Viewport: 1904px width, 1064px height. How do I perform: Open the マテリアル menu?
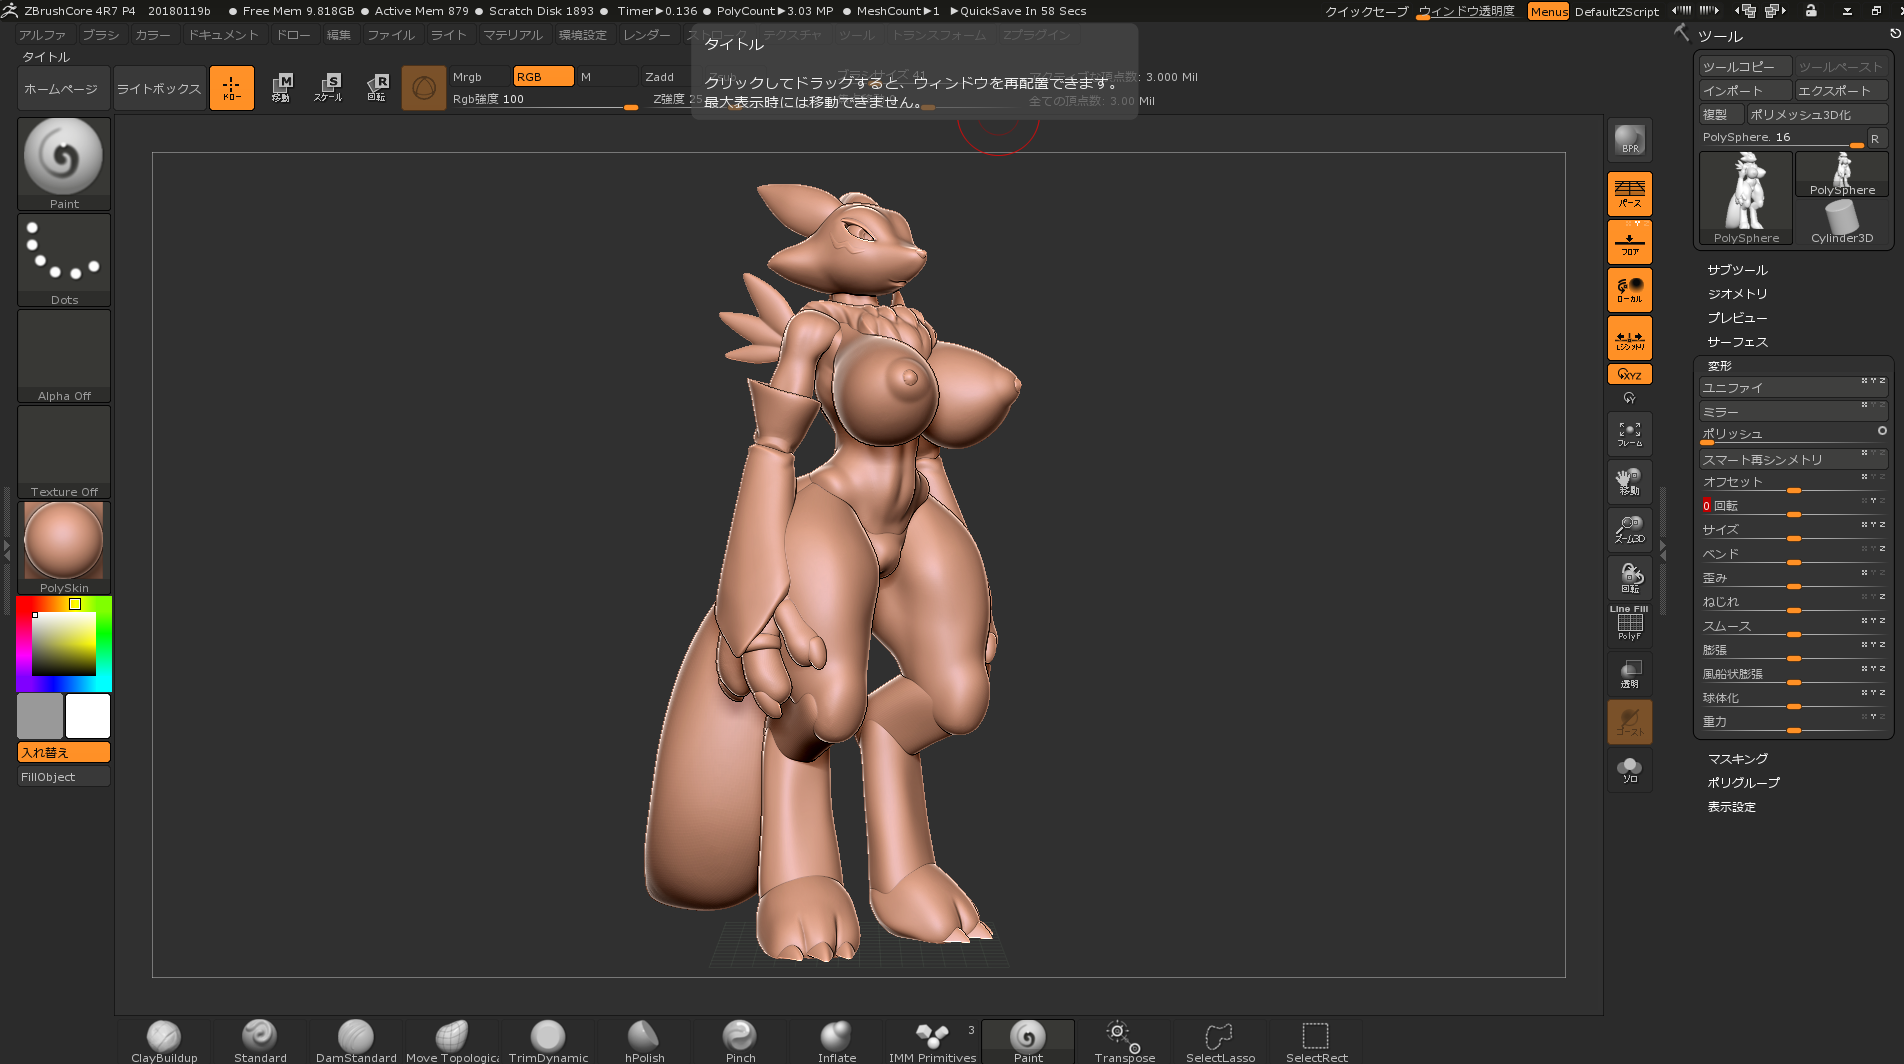pyautogui.click(x=512, y=35)
